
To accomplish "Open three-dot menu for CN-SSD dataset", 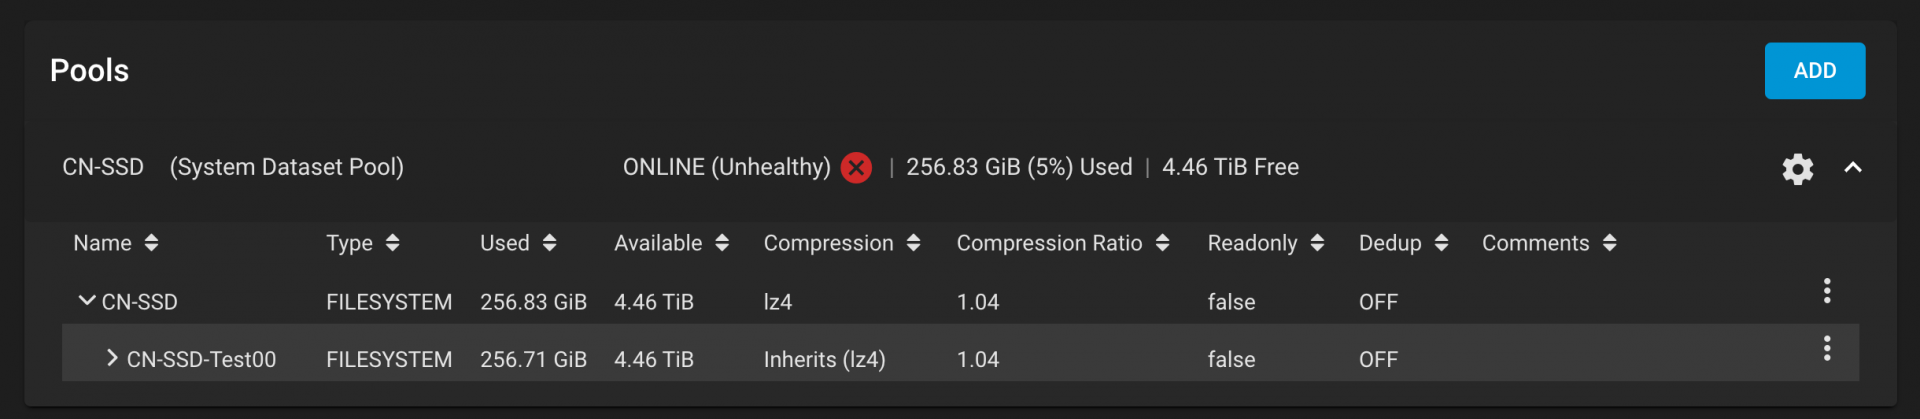I will point(1826,291).
